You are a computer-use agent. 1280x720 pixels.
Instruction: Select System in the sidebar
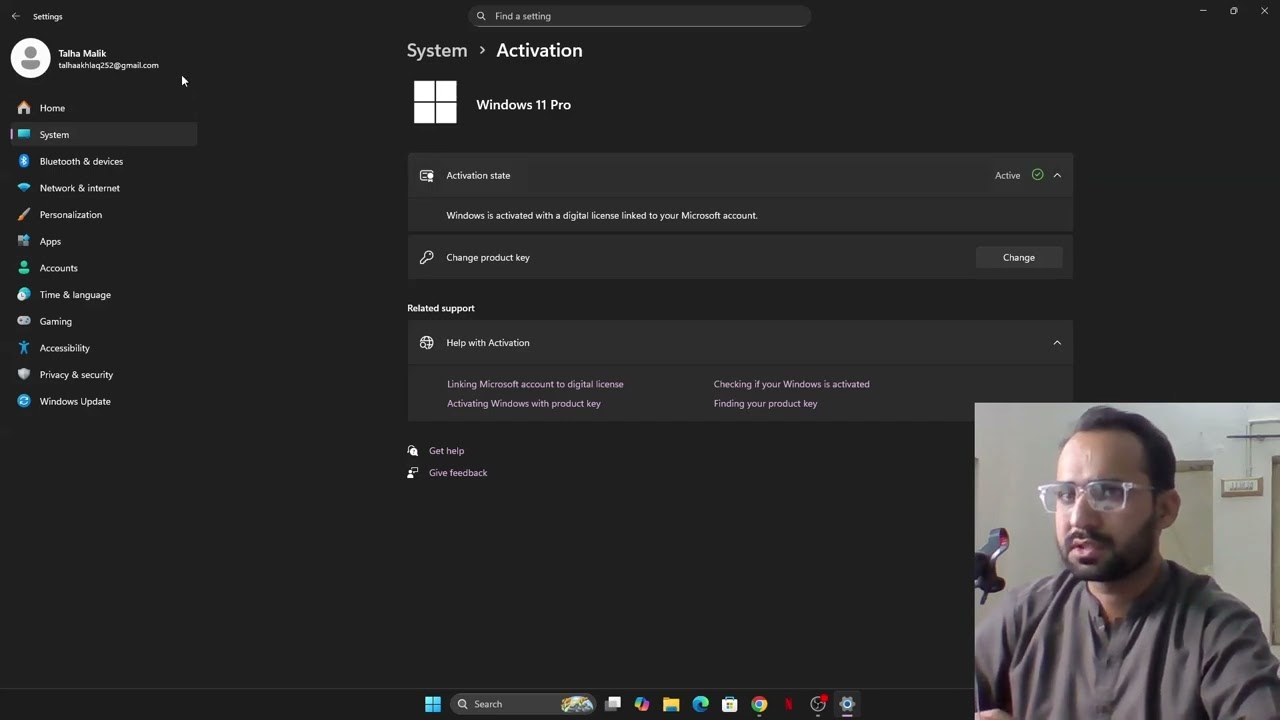pyautogui.click(x=104, y=134)
